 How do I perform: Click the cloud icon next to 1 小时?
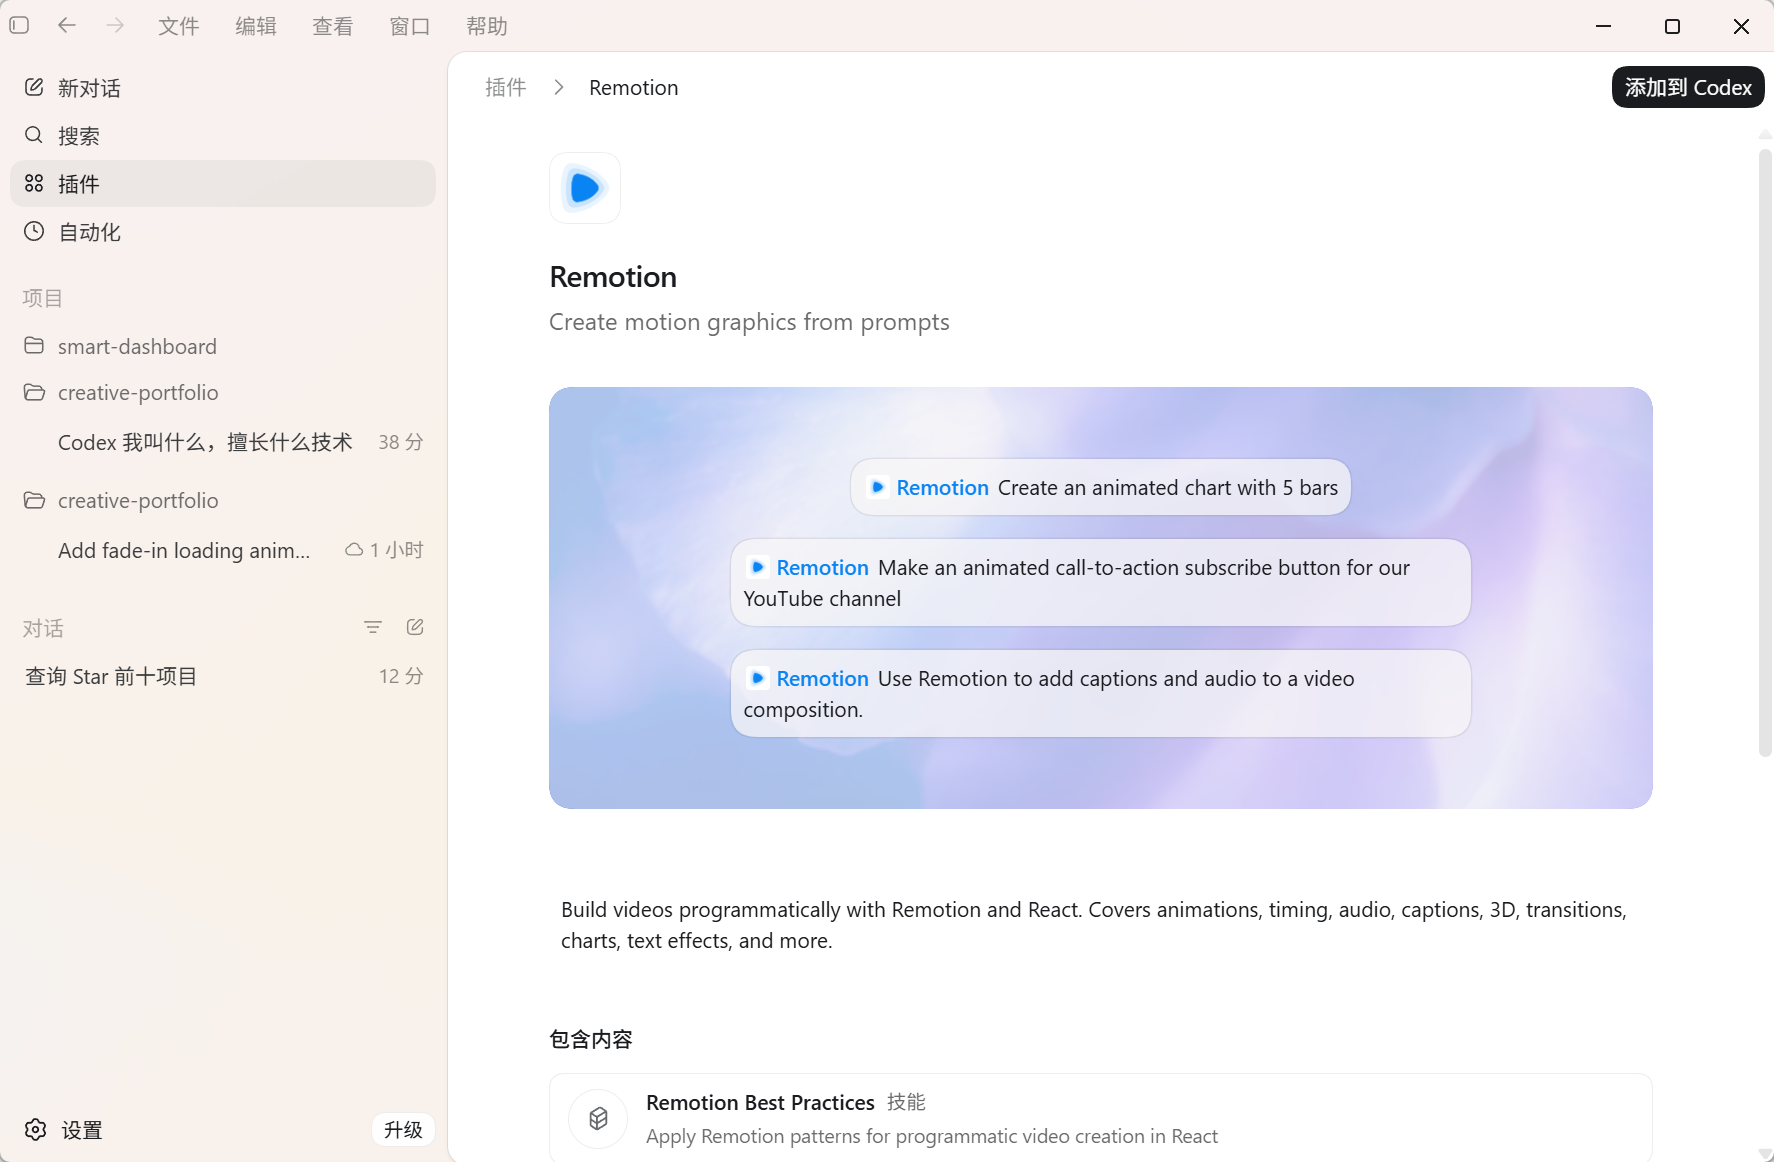(x=354, y=550)
